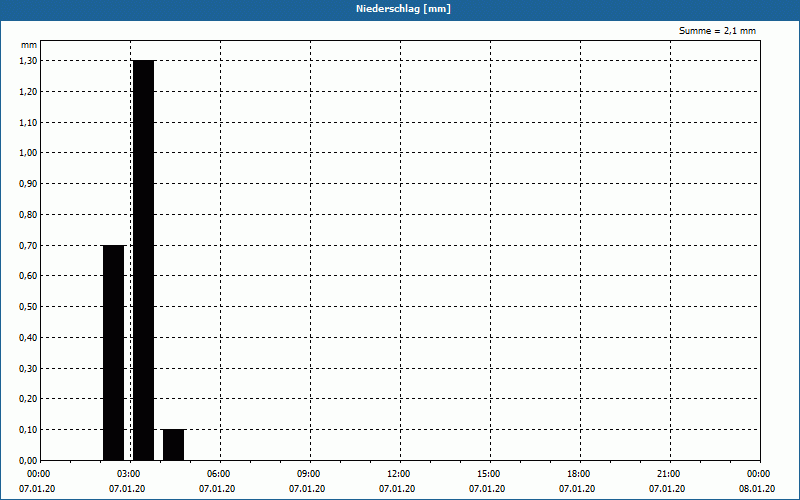This screenshot has width=800, height=500.
Task: Click the 0,50 y-axis value
Action: (28, 307)
